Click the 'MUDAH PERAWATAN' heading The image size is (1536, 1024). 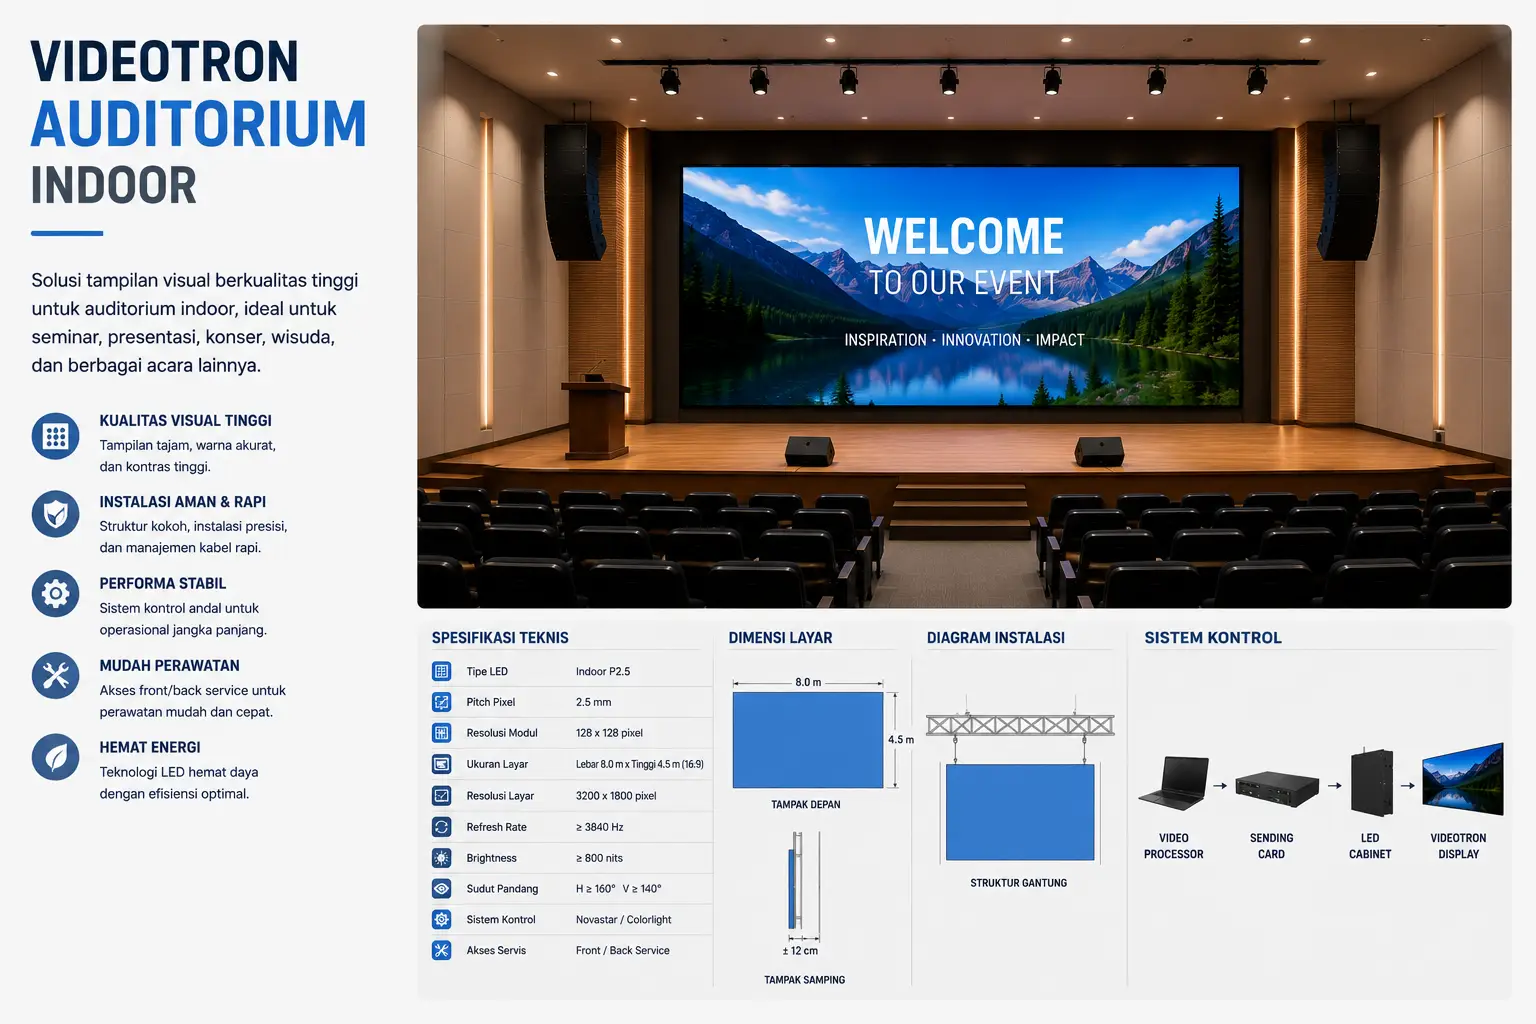coord(170,665)
